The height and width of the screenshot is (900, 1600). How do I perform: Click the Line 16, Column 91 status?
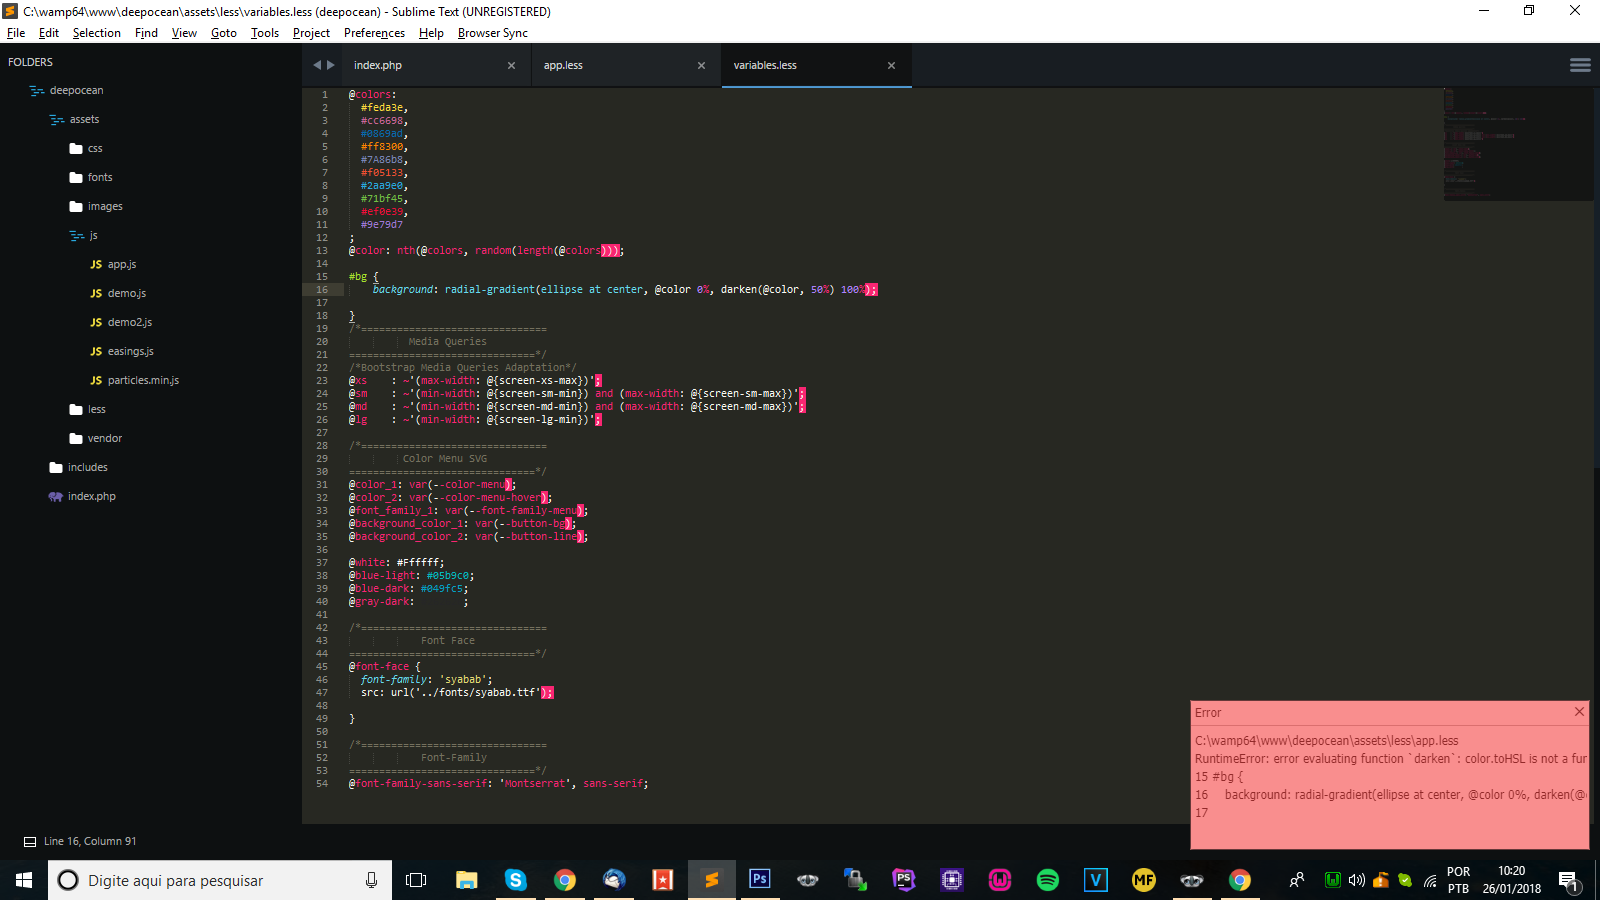click(x=90, y=842)
